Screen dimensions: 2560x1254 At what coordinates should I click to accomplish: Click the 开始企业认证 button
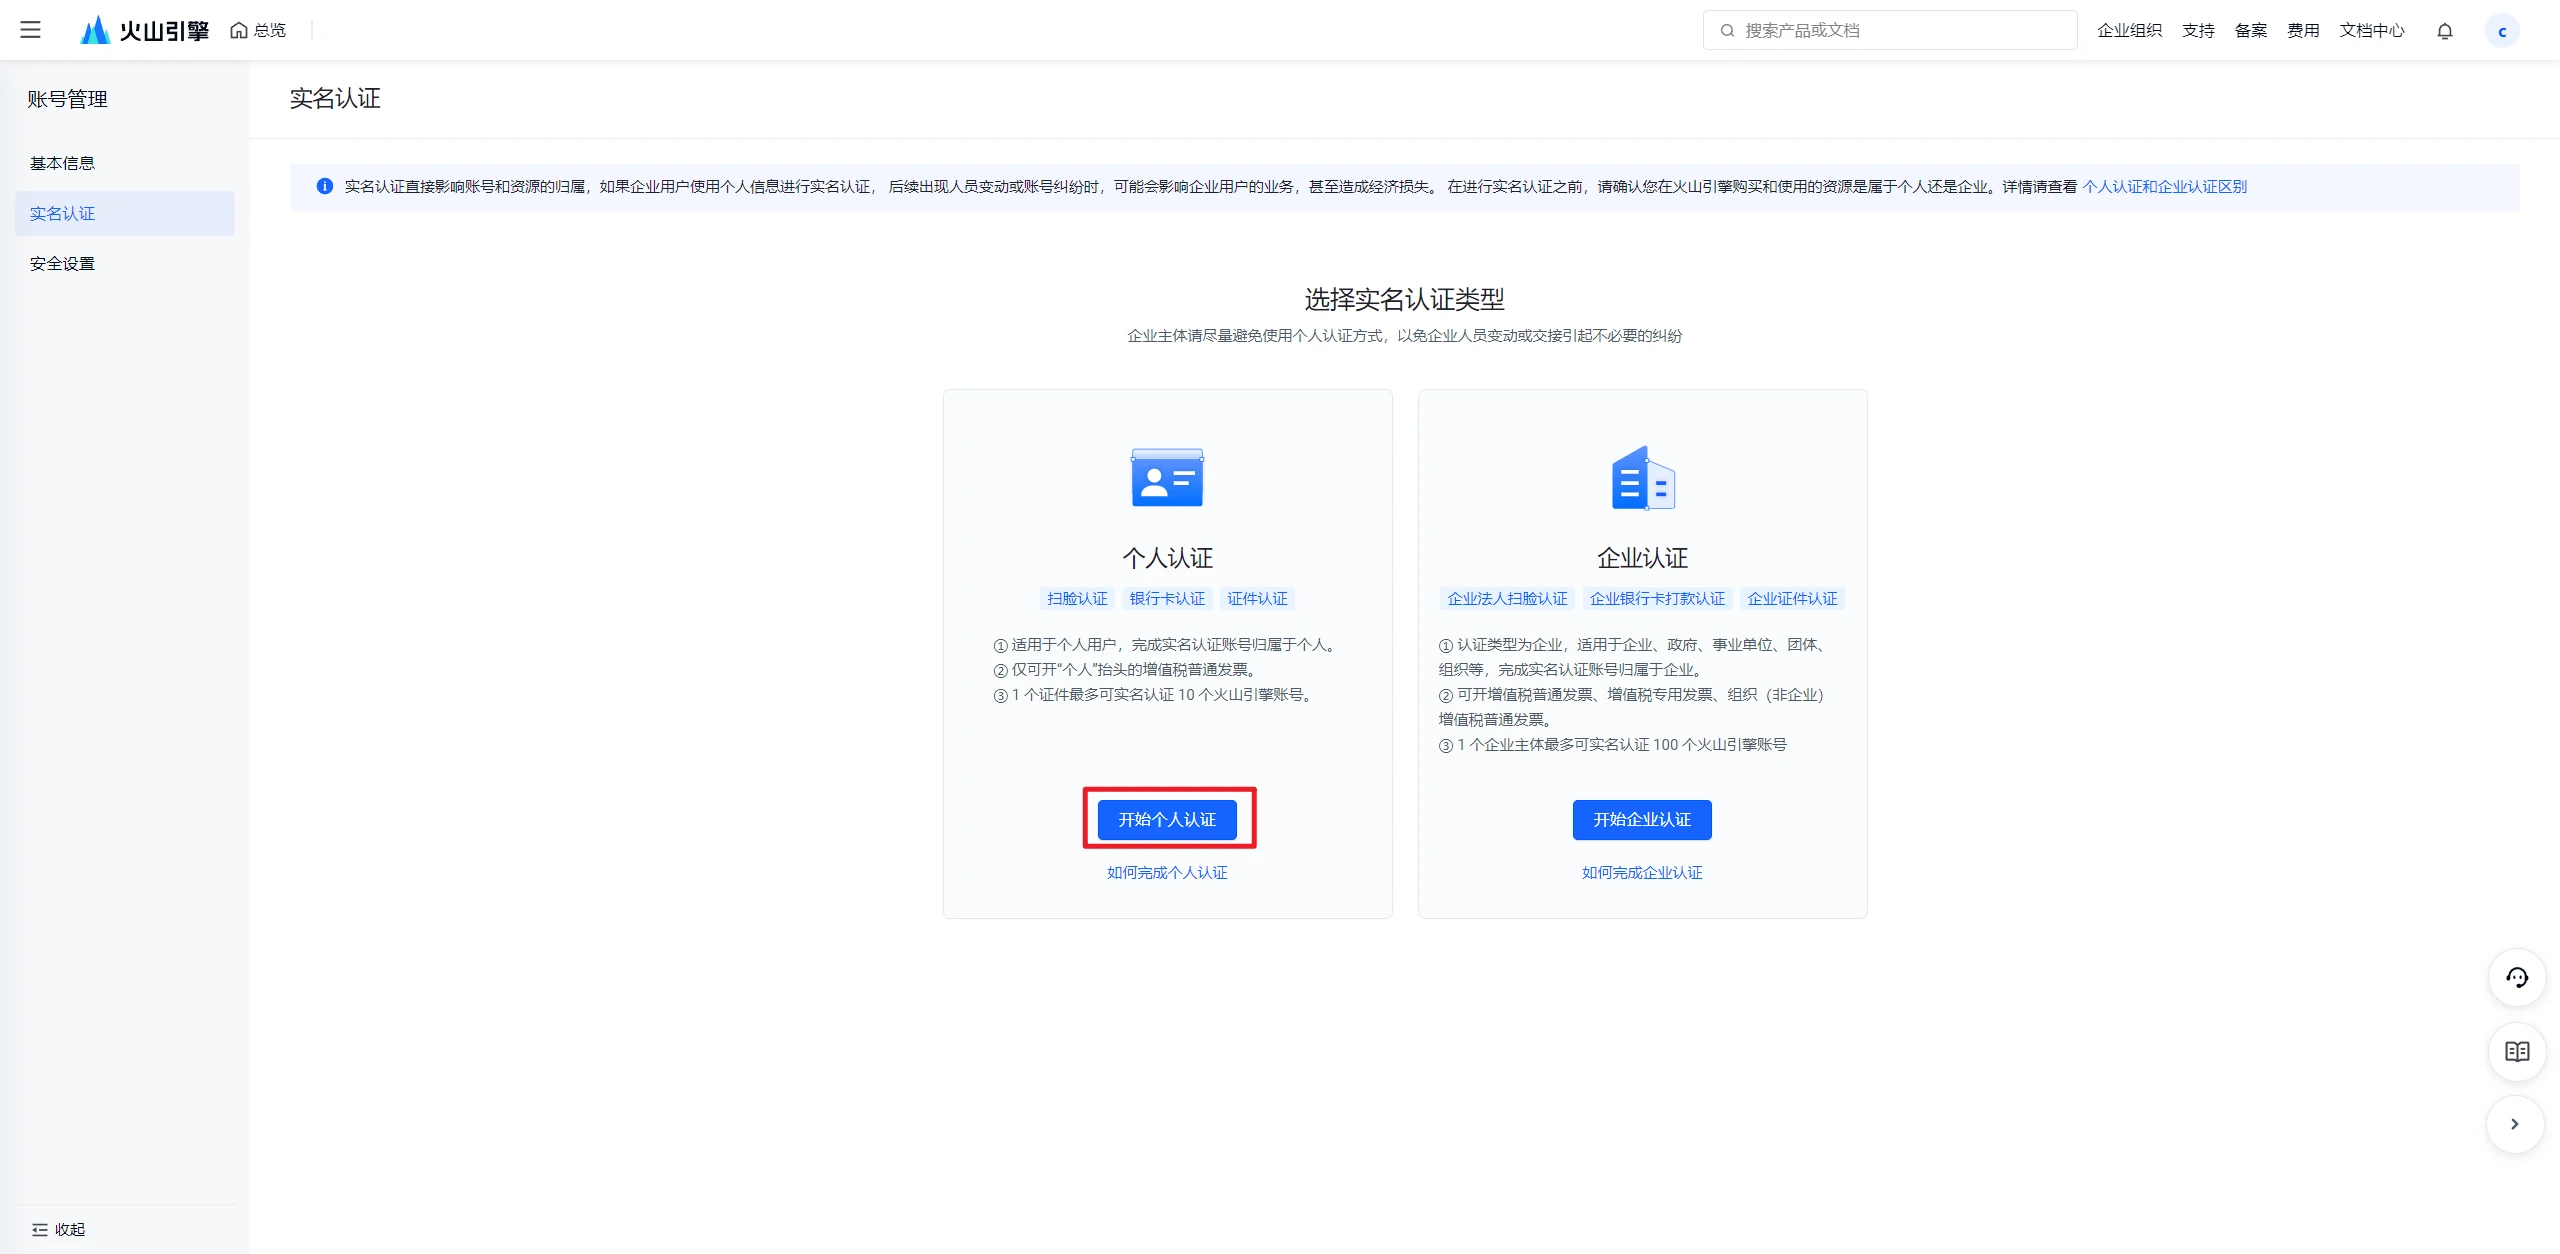(1641, 819)
